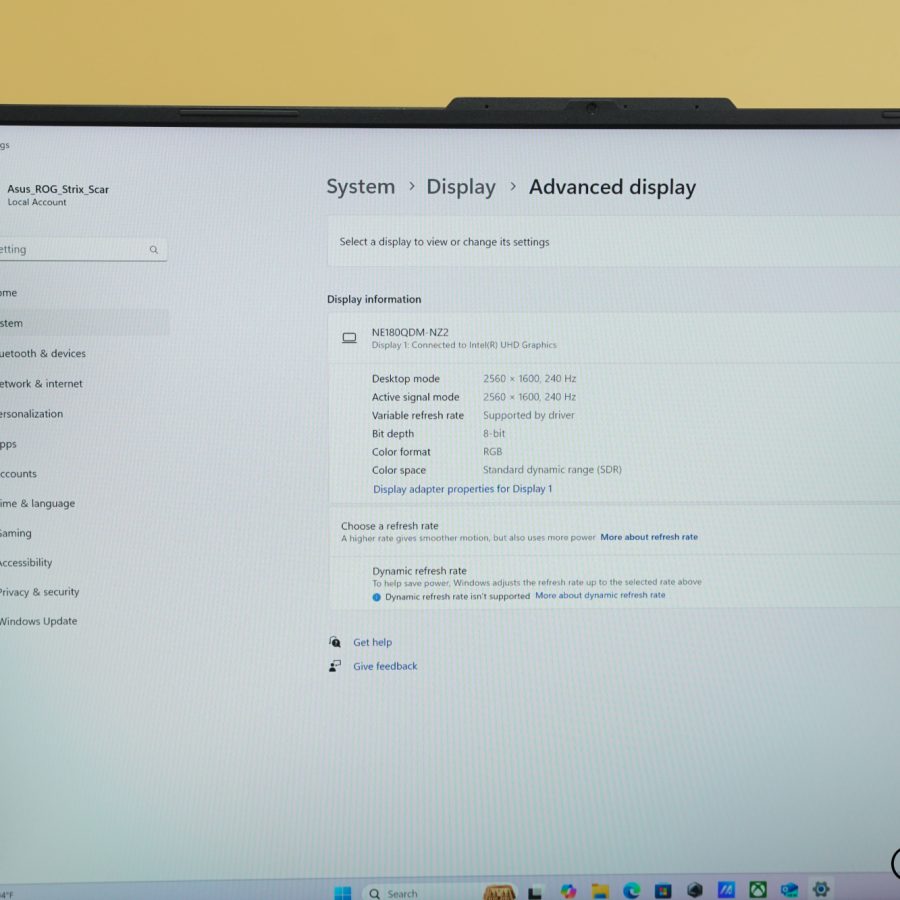Click the Give feedback person icon

[335, 666]
